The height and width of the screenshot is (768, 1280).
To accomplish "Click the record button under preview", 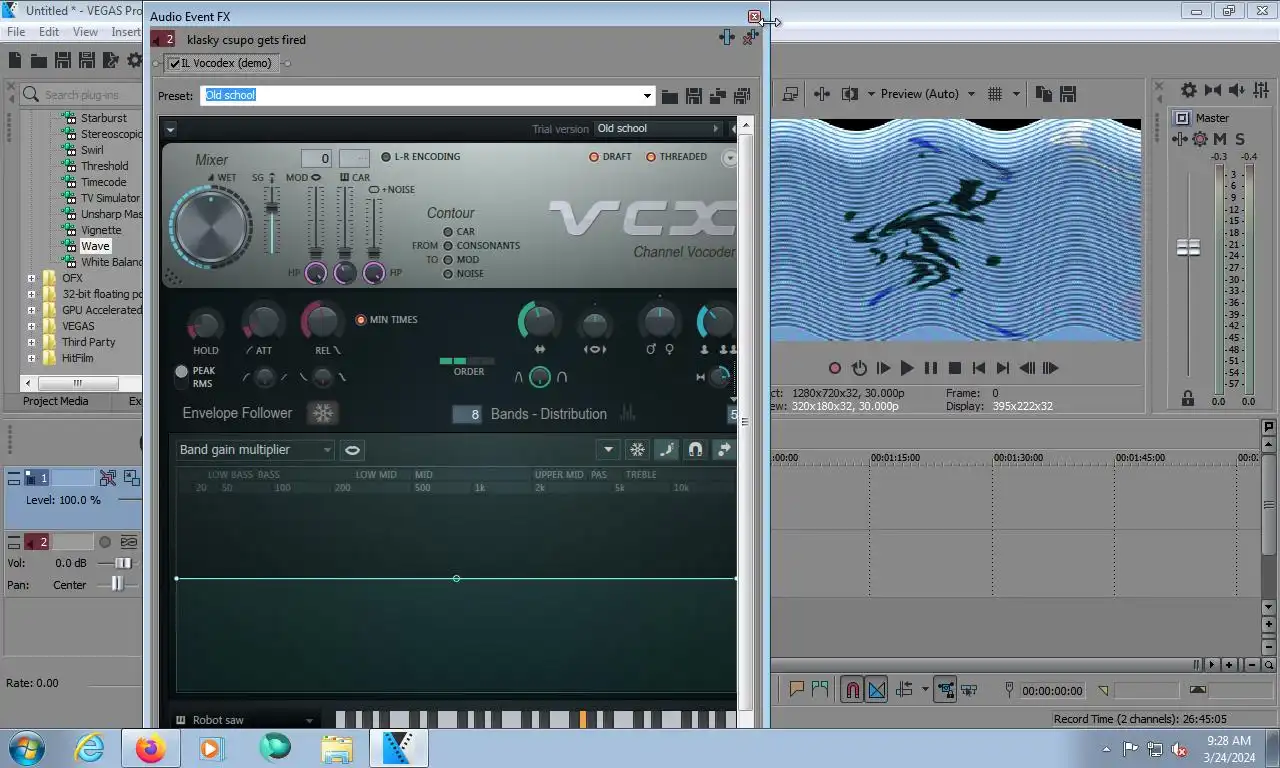I will tap(835, 368).
